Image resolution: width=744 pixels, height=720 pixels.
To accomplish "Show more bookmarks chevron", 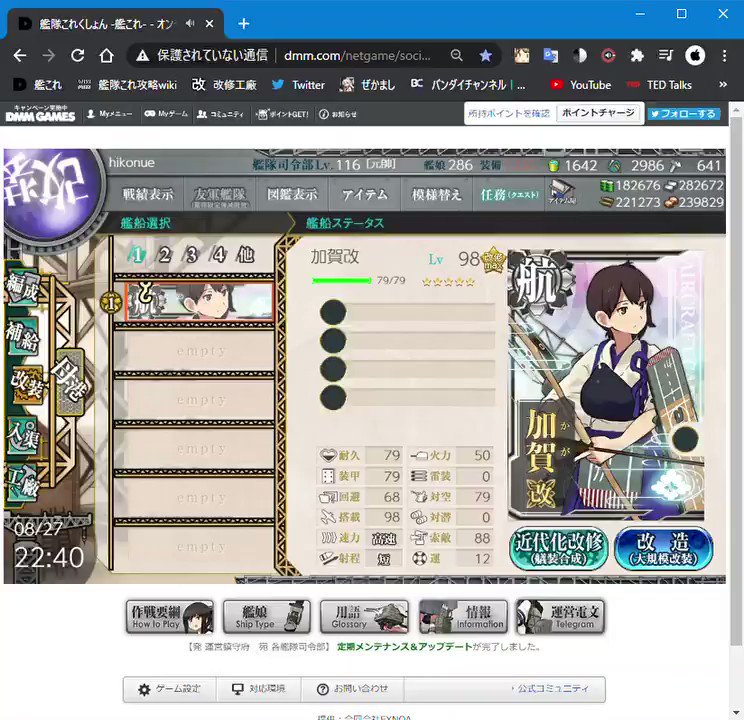I will click(723, 84).
